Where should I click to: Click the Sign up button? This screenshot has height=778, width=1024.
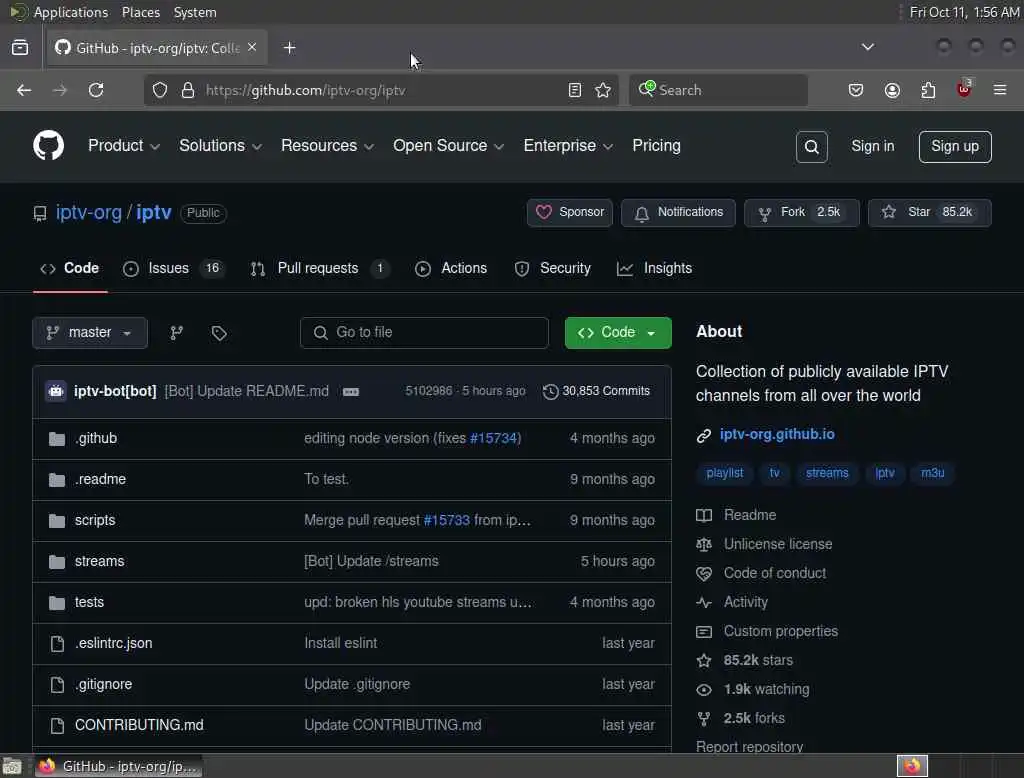point(955,146)
